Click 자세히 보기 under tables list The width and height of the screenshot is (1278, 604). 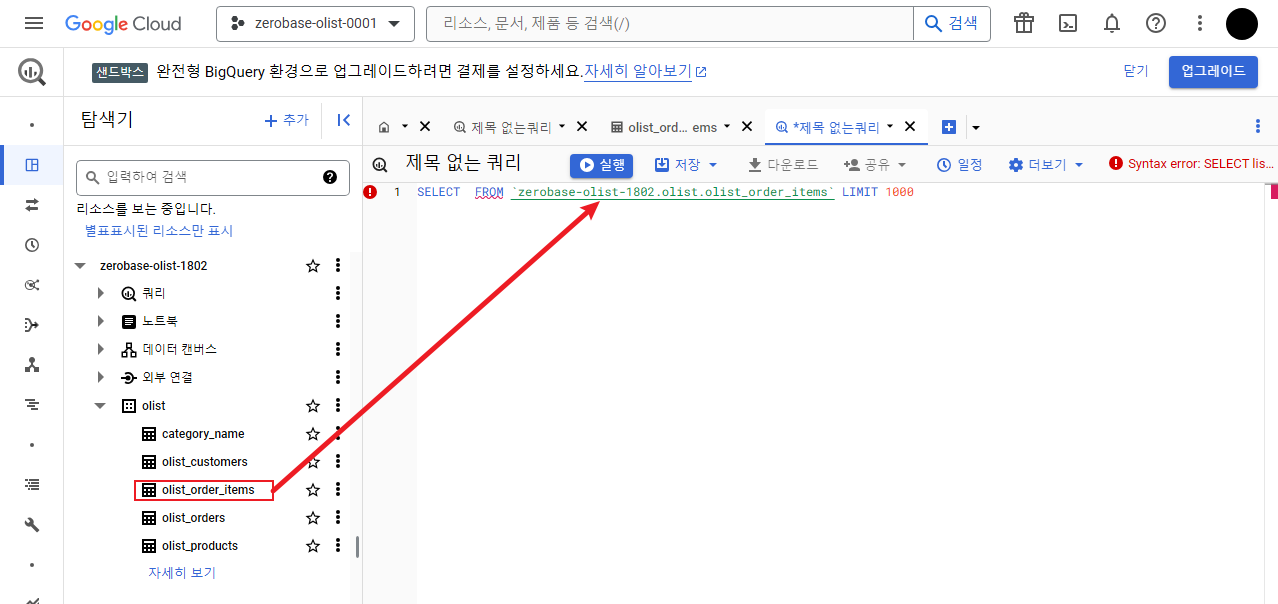coord(182,573)
